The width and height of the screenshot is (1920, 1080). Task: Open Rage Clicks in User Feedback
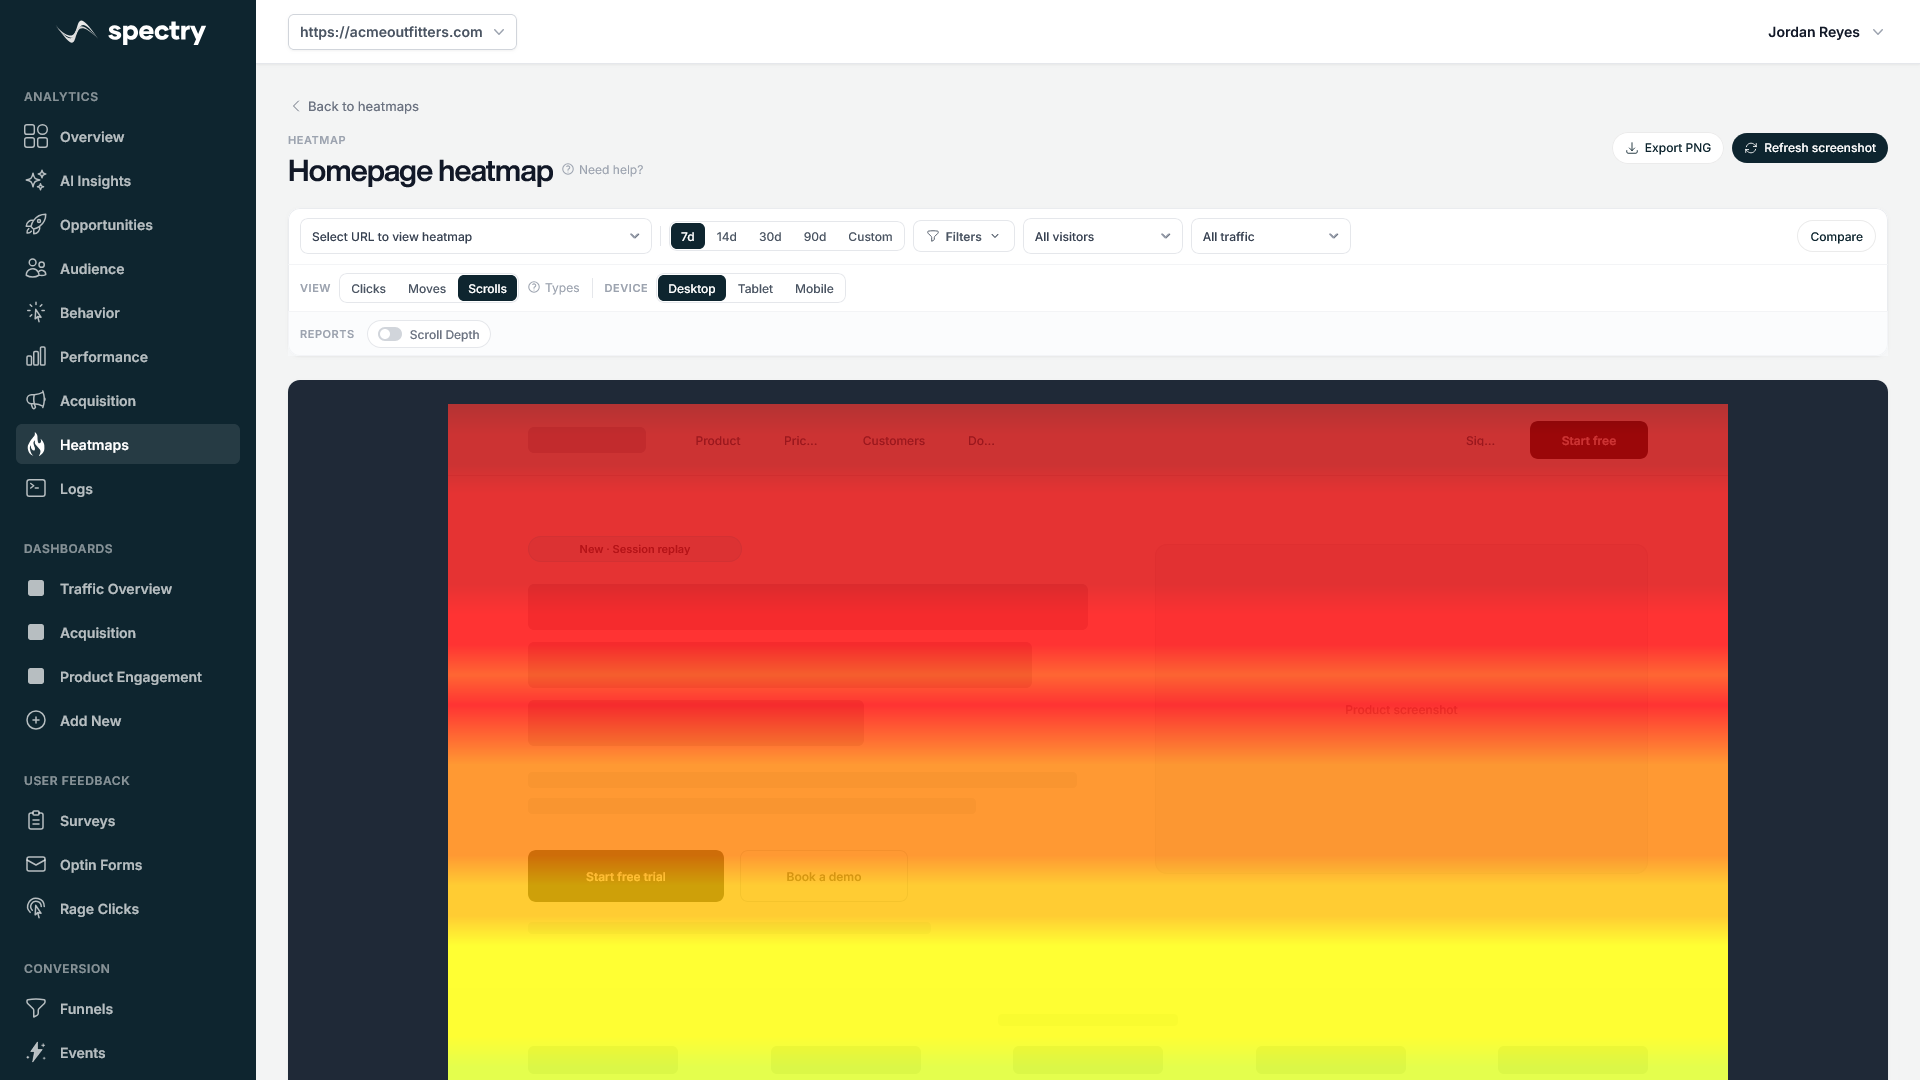128,908
